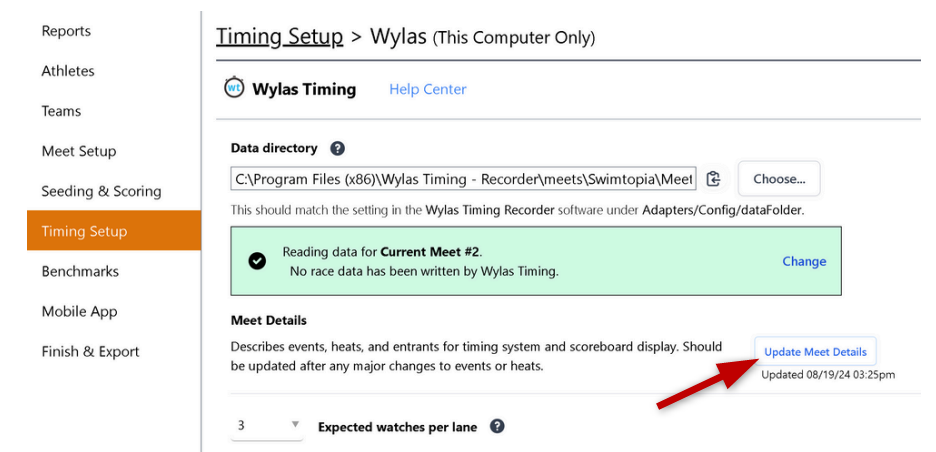Click the copy path clipboard icon

pos(714,179)
